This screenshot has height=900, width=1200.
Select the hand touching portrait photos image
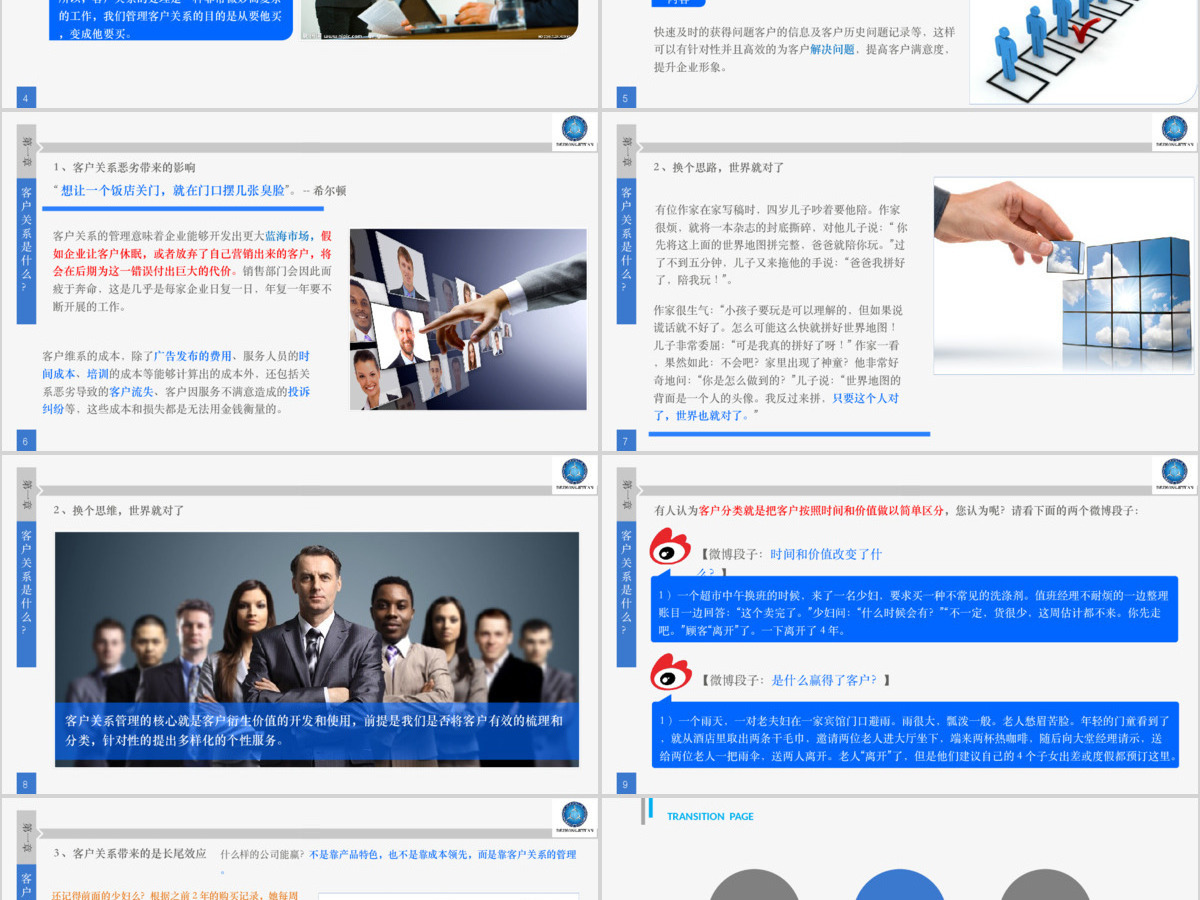(x=468, y=319)
